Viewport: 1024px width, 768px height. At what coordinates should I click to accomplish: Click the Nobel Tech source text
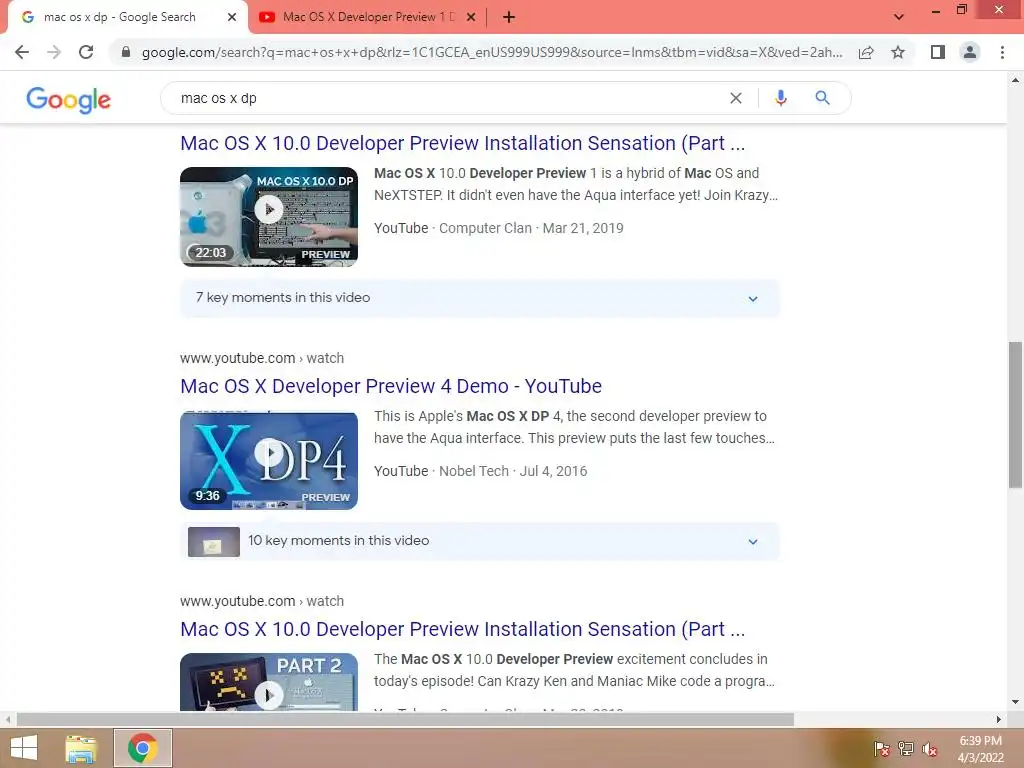(x=473, y=471)
